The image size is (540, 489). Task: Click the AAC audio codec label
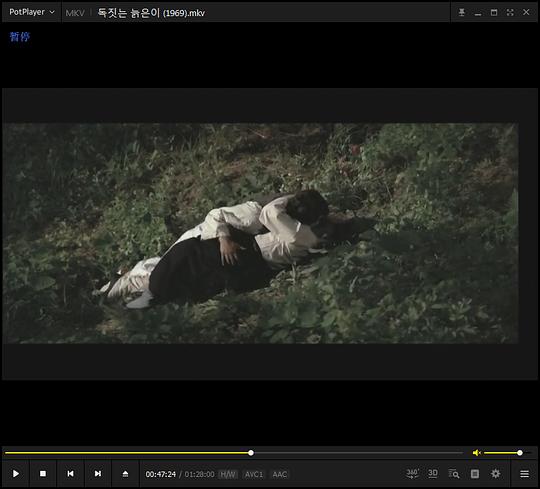coord(280,474)
